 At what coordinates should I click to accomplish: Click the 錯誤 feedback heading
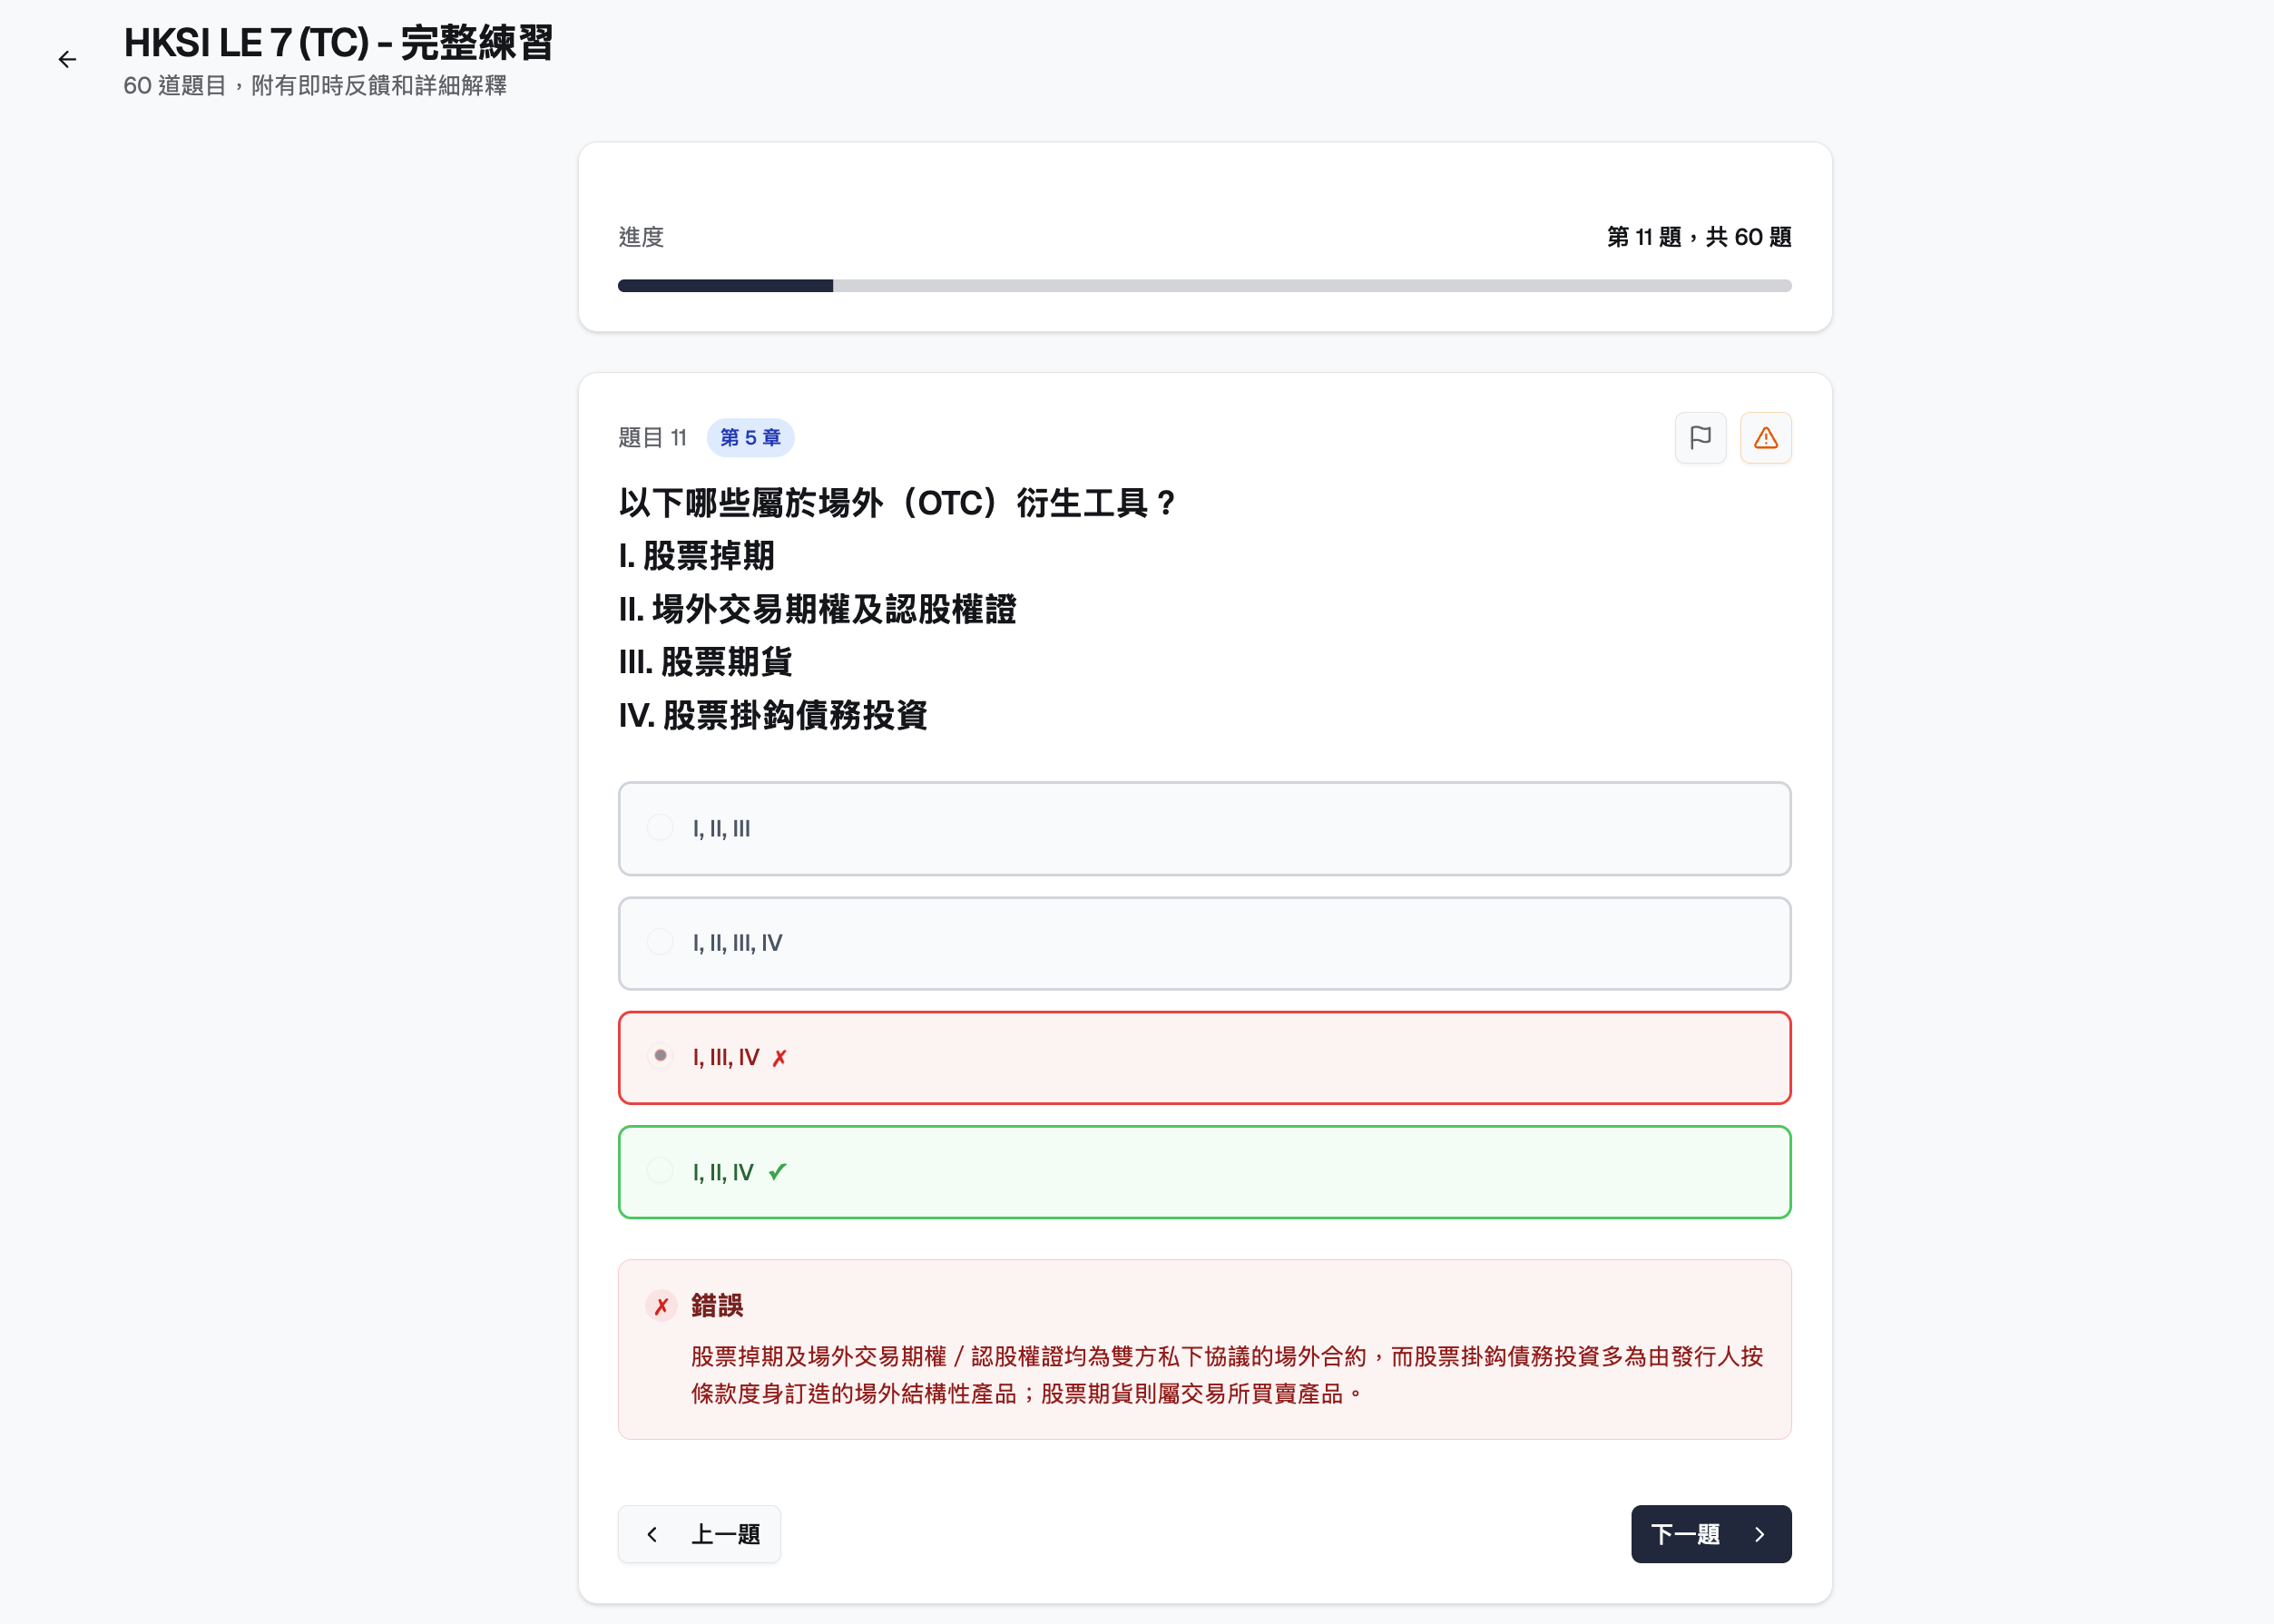point(717,1305)
